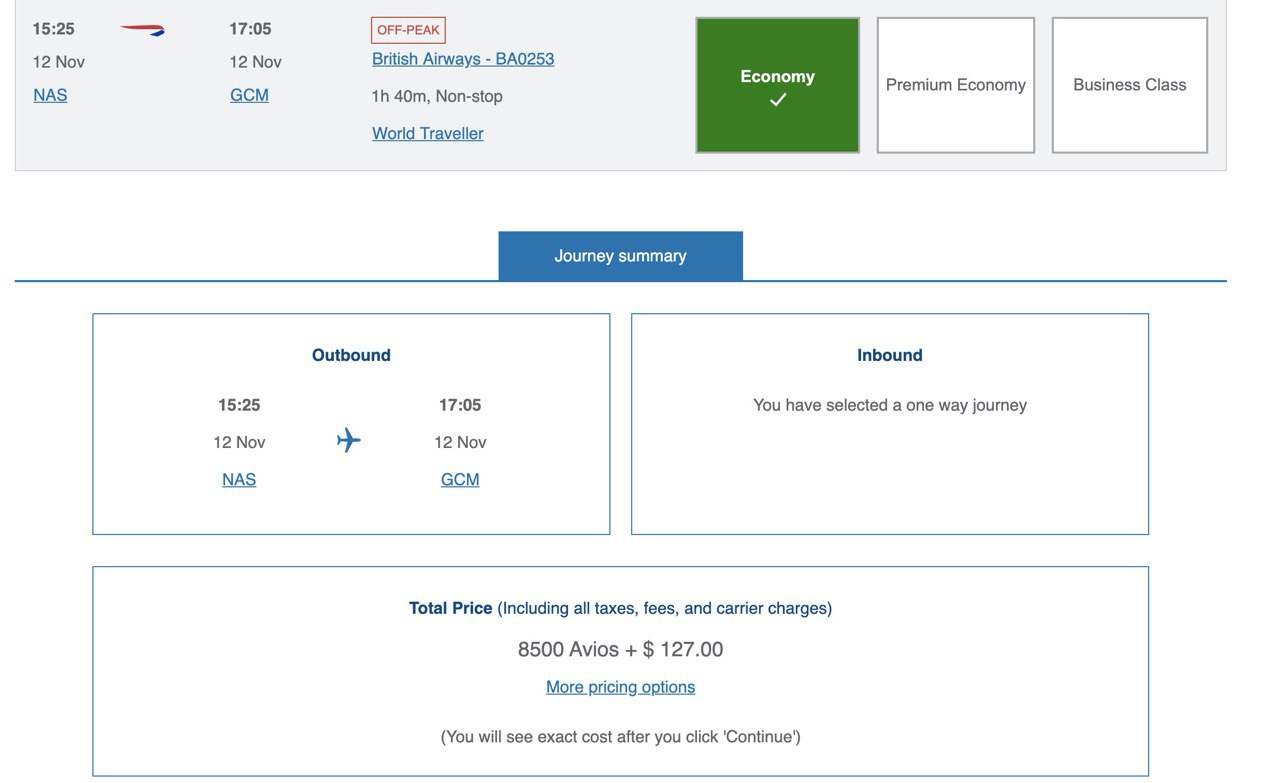Click the 17:05 arrival time in flight row

point(250,29)
